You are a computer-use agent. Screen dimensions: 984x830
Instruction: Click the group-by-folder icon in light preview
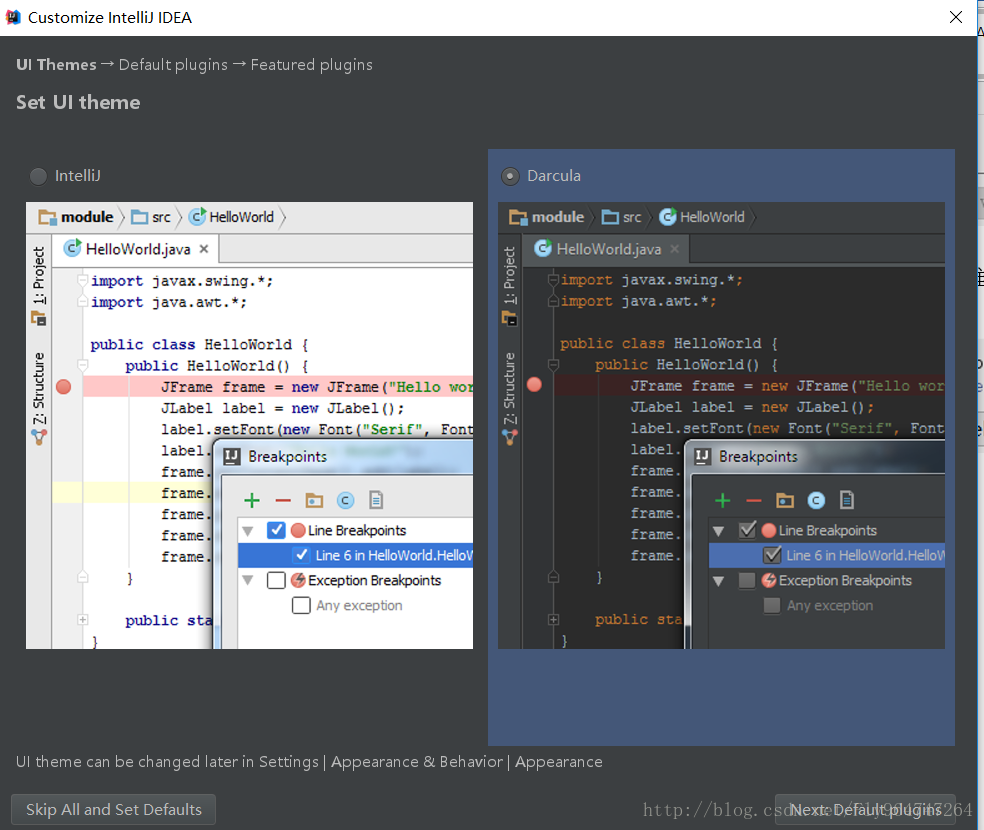pyautogui.click(x=314, y=500)
